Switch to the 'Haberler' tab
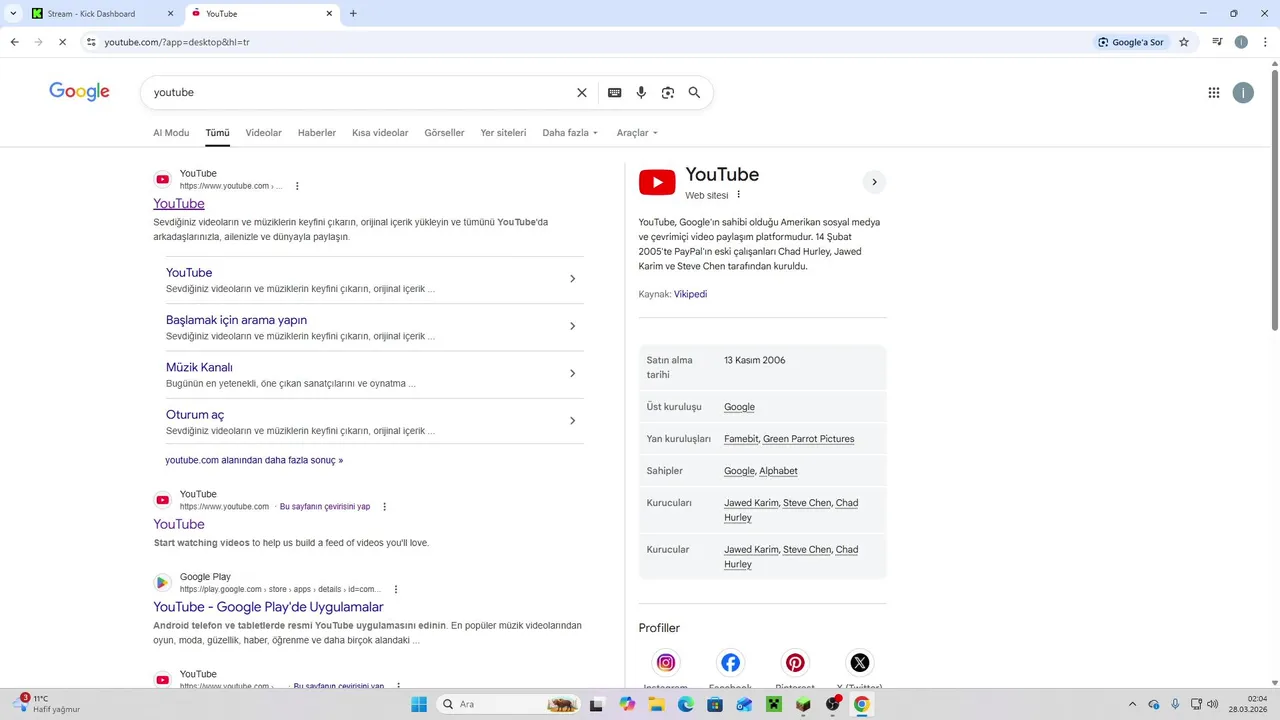Viewport: 1280px width, 720px height. point(317,132)
